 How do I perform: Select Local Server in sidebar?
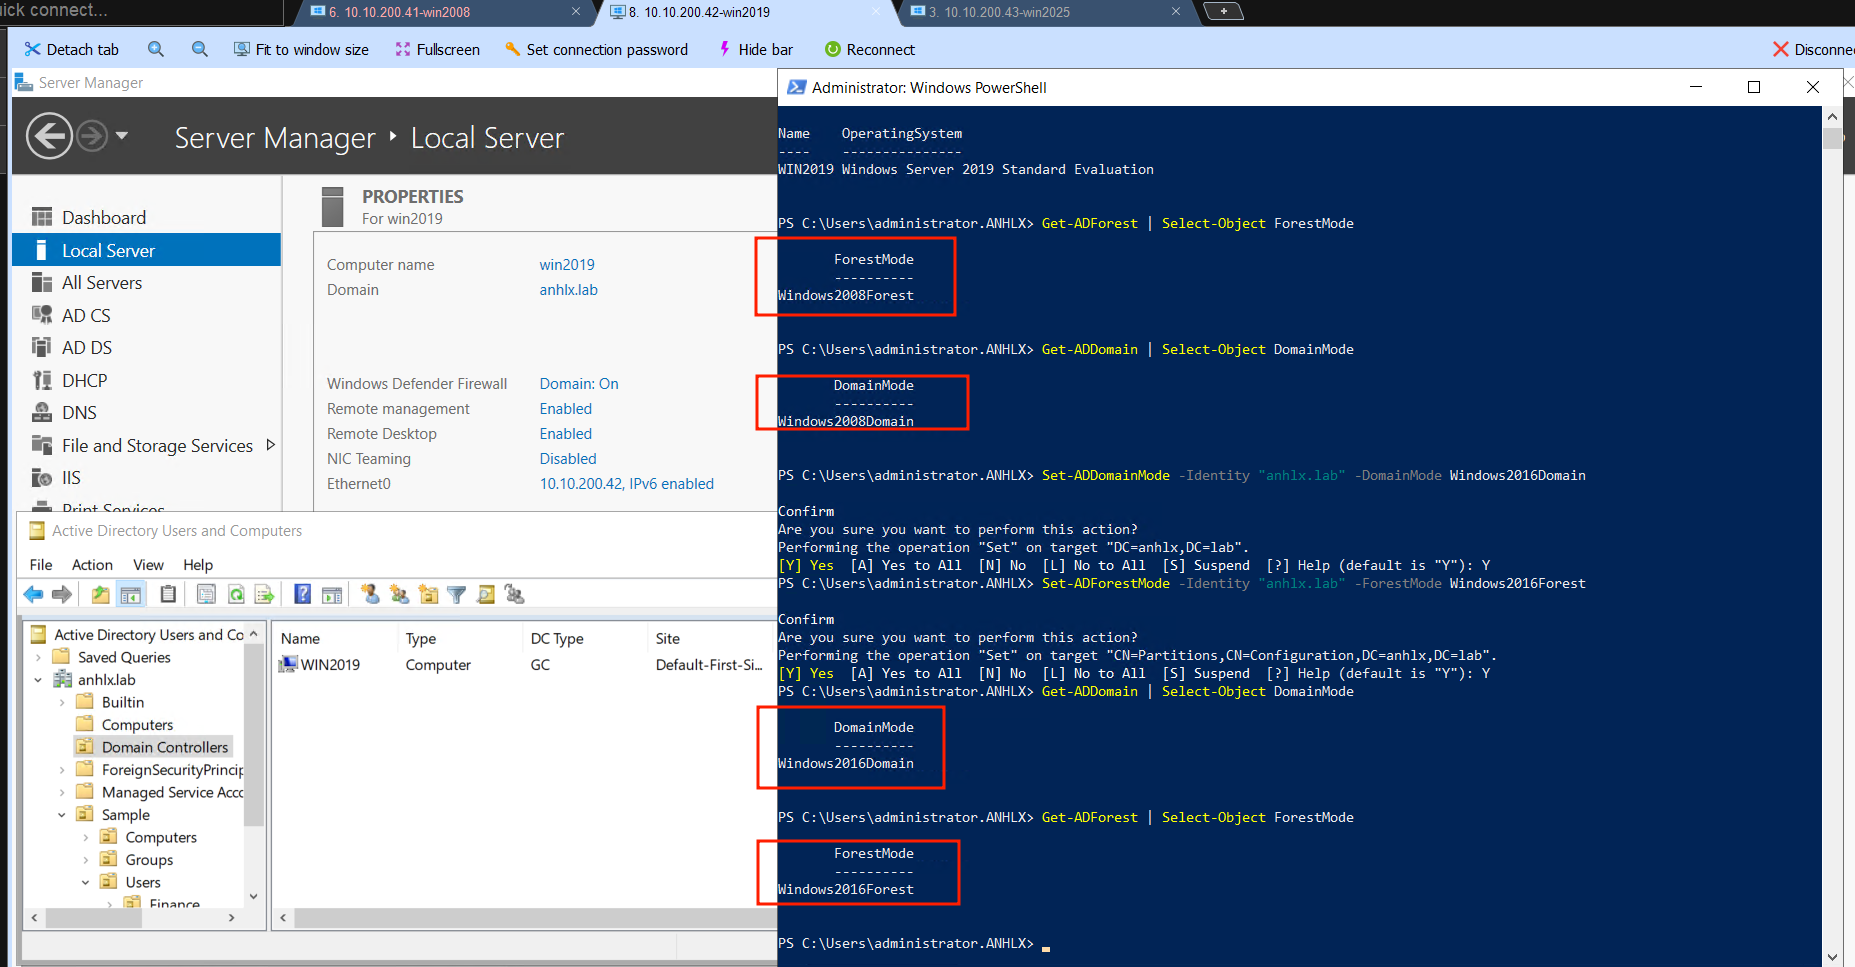coord(147,250)
